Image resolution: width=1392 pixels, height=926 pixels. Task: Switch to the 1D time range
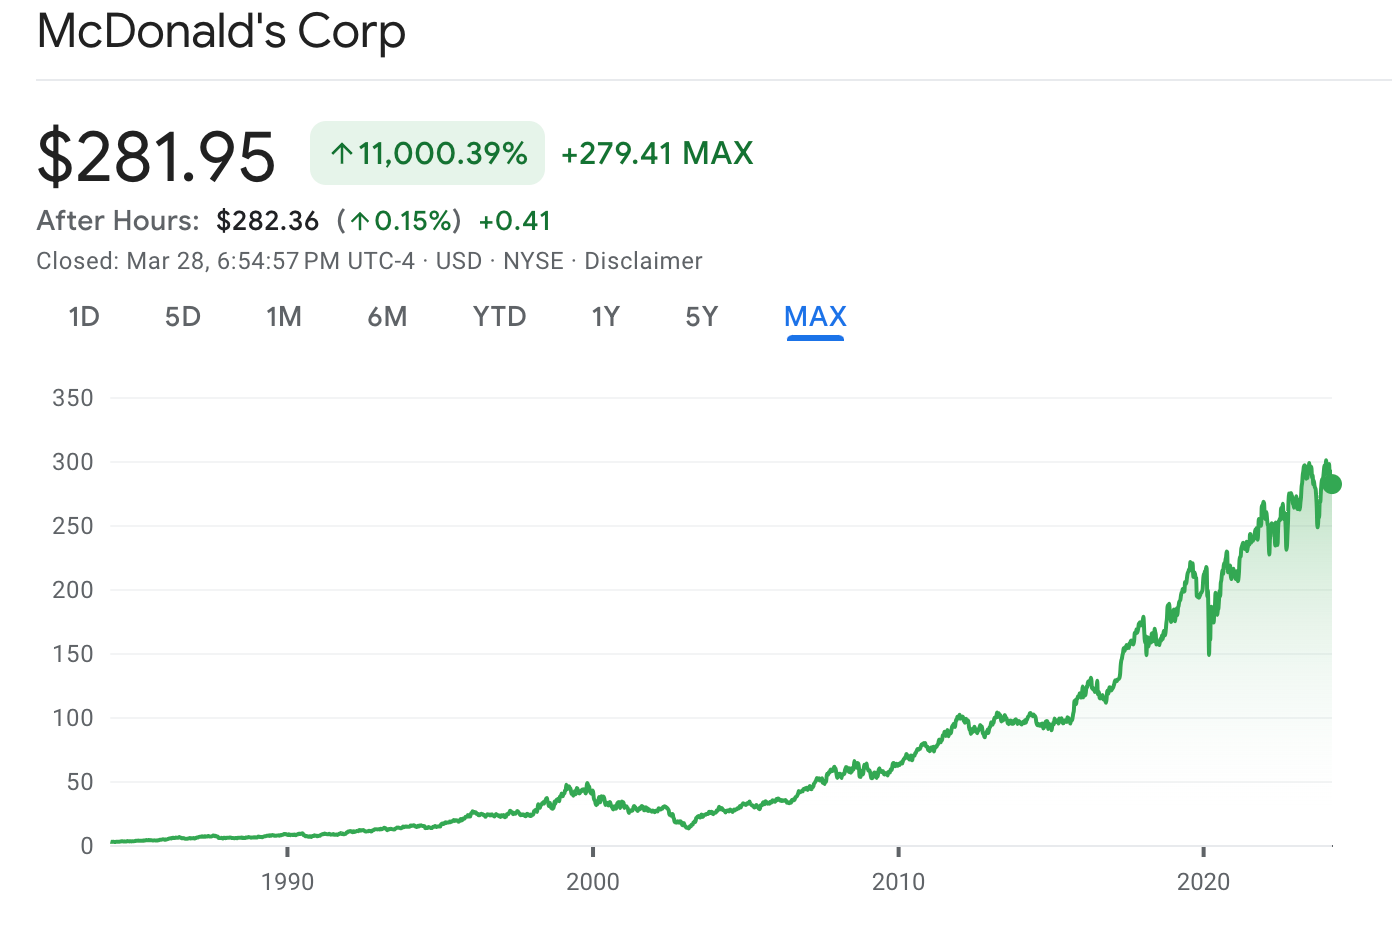[x=84, y=317]
